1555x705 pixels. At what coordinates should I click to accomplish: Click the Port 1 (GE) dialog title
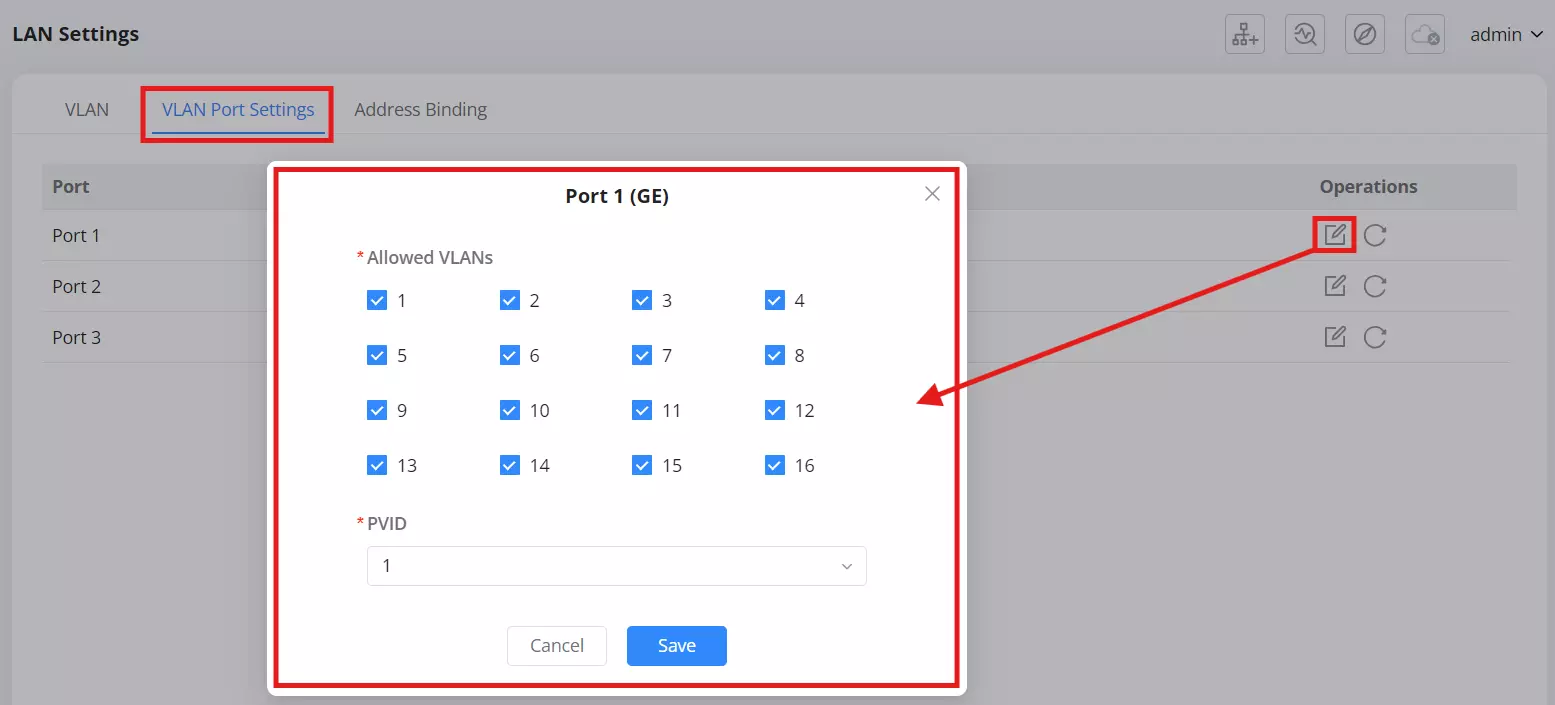point(617,196)
